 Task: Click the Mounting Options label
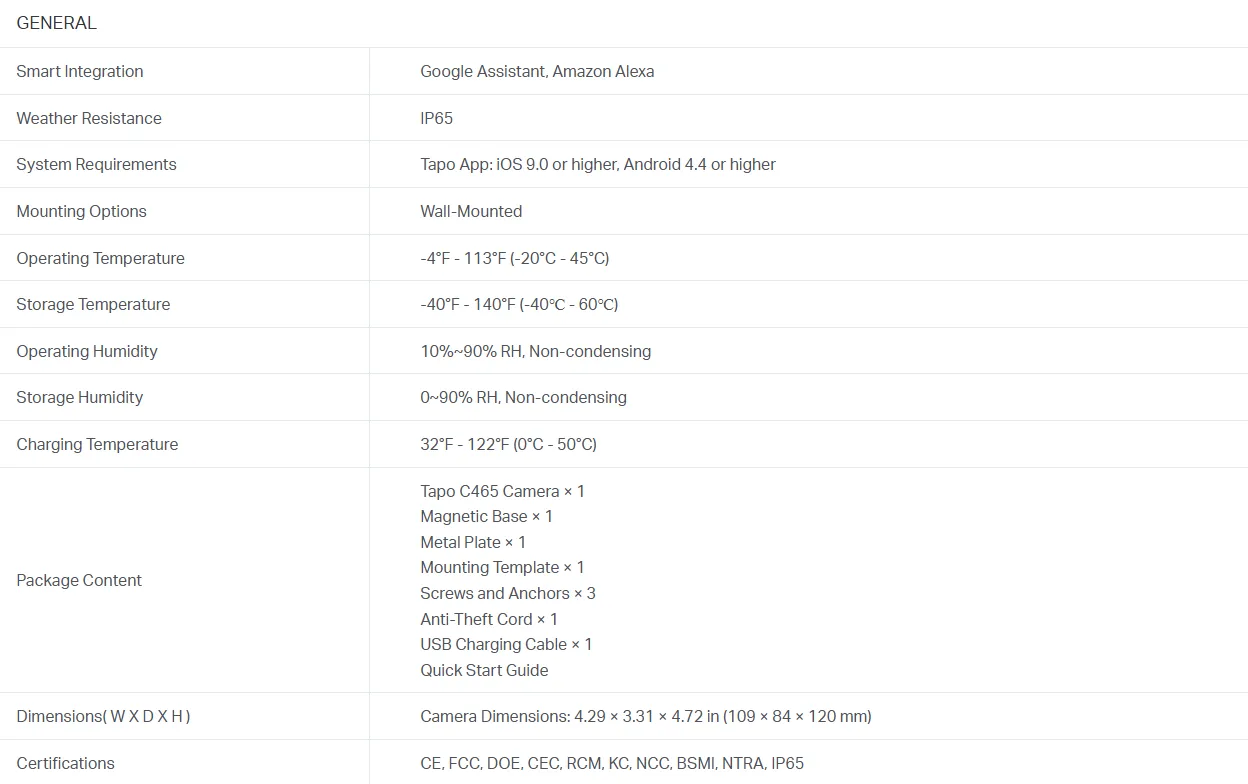pyautogui.click(x=81, y=211)
